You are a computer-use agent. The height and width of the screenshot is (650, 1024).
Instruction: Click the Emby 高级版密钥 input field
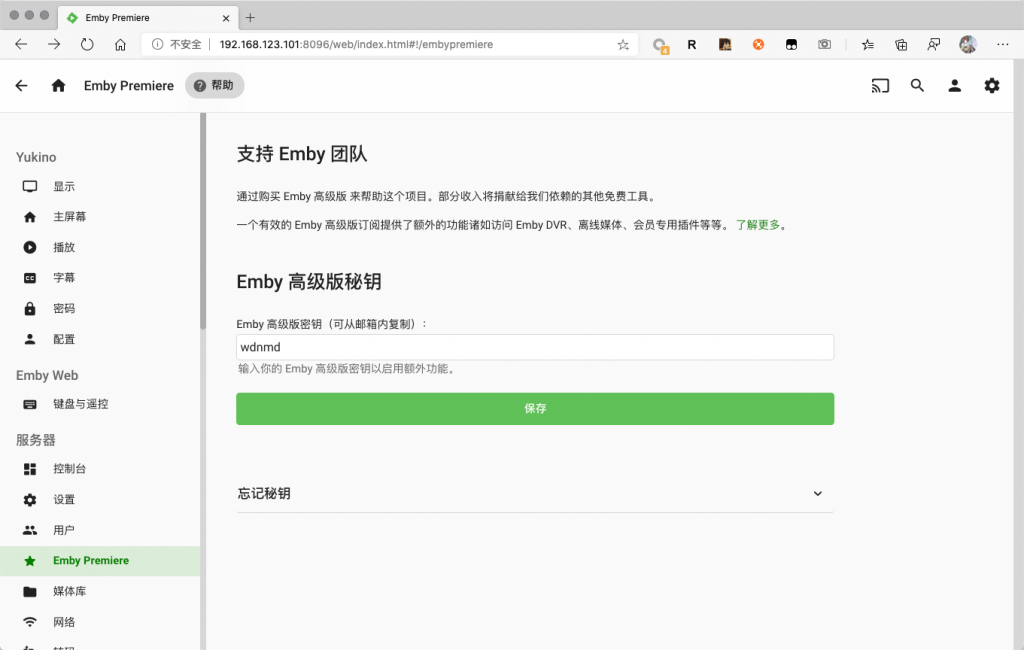[535, 347]
